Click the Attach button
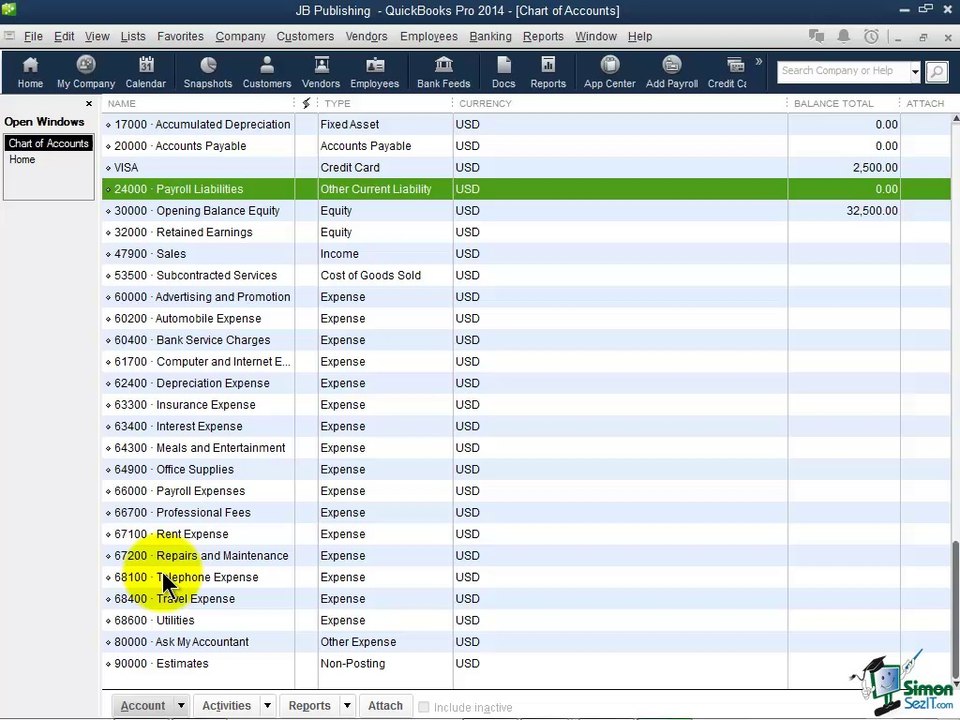Screen dimensions: 960x720 click(x=385, y=706)
